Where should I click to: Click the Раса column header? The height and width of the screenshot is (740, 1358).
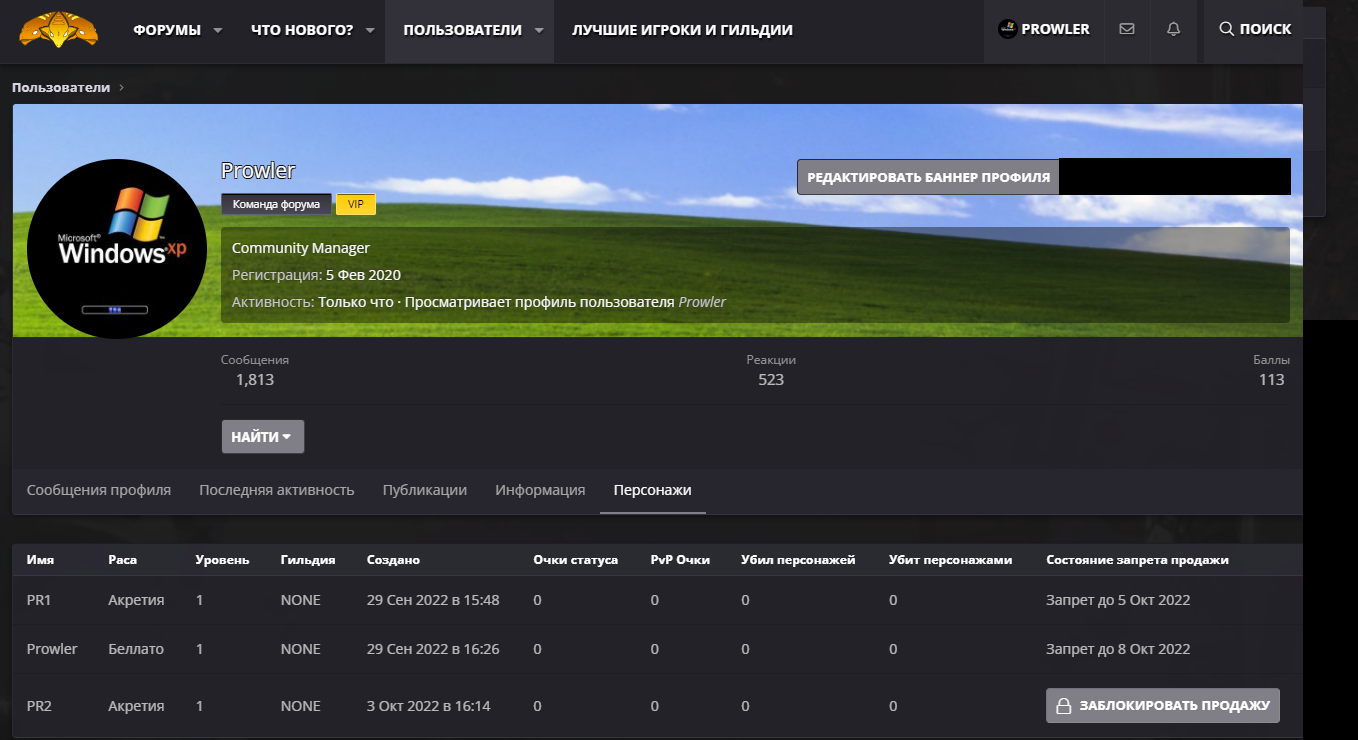coord(122,560)
